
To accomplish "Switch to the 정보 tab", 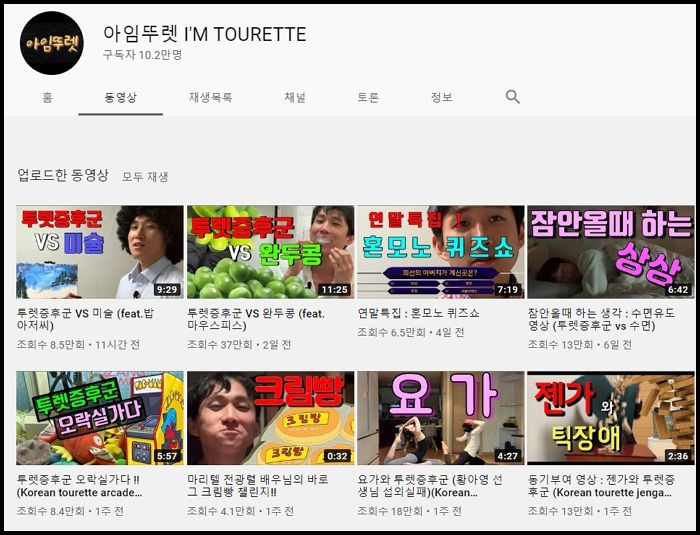I will [x=442, y=97].
